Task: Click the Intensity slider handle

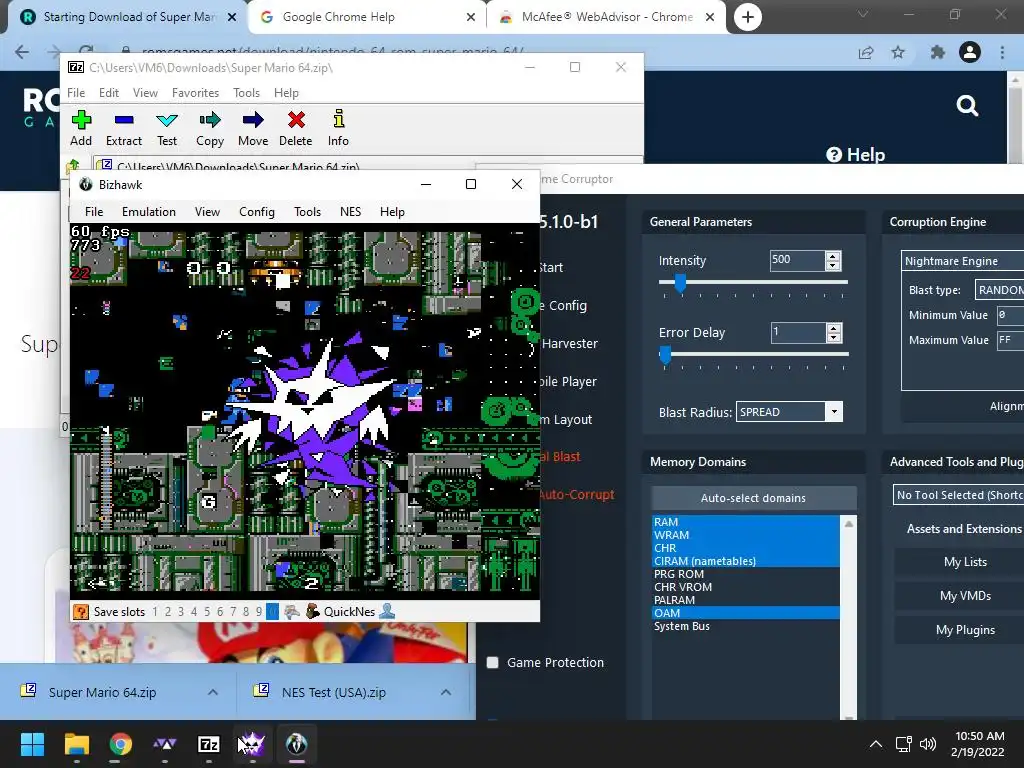Action: click(x=680, y=283)
